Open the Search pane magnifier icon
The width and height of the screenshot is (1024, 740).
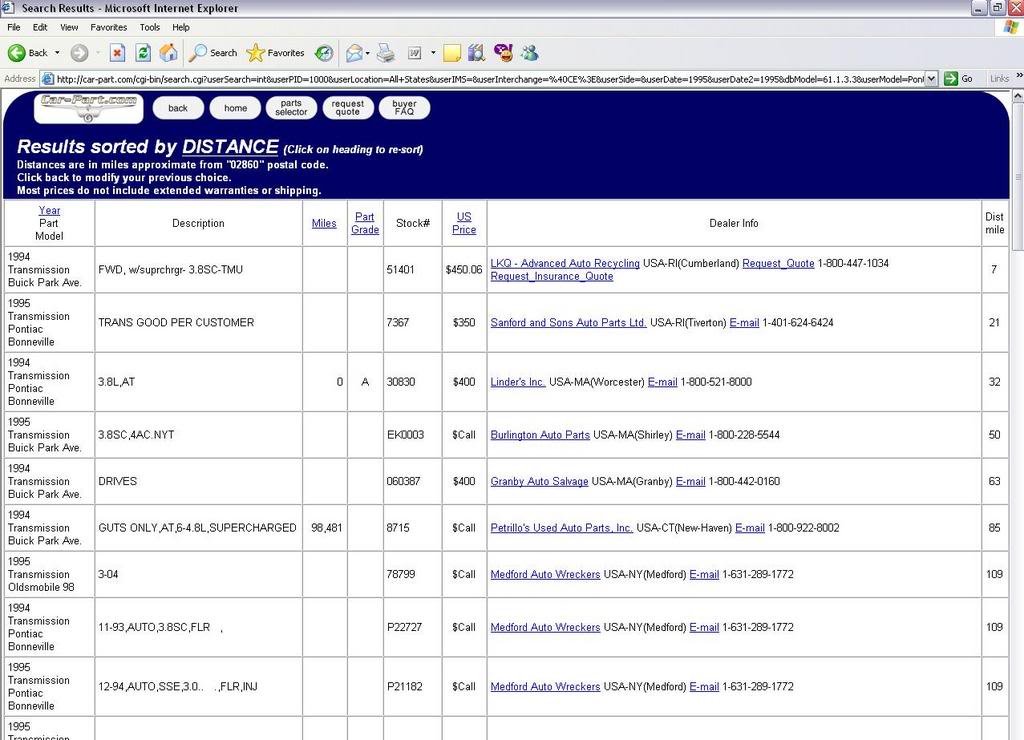pyautogui.click(x=213, y=53)
